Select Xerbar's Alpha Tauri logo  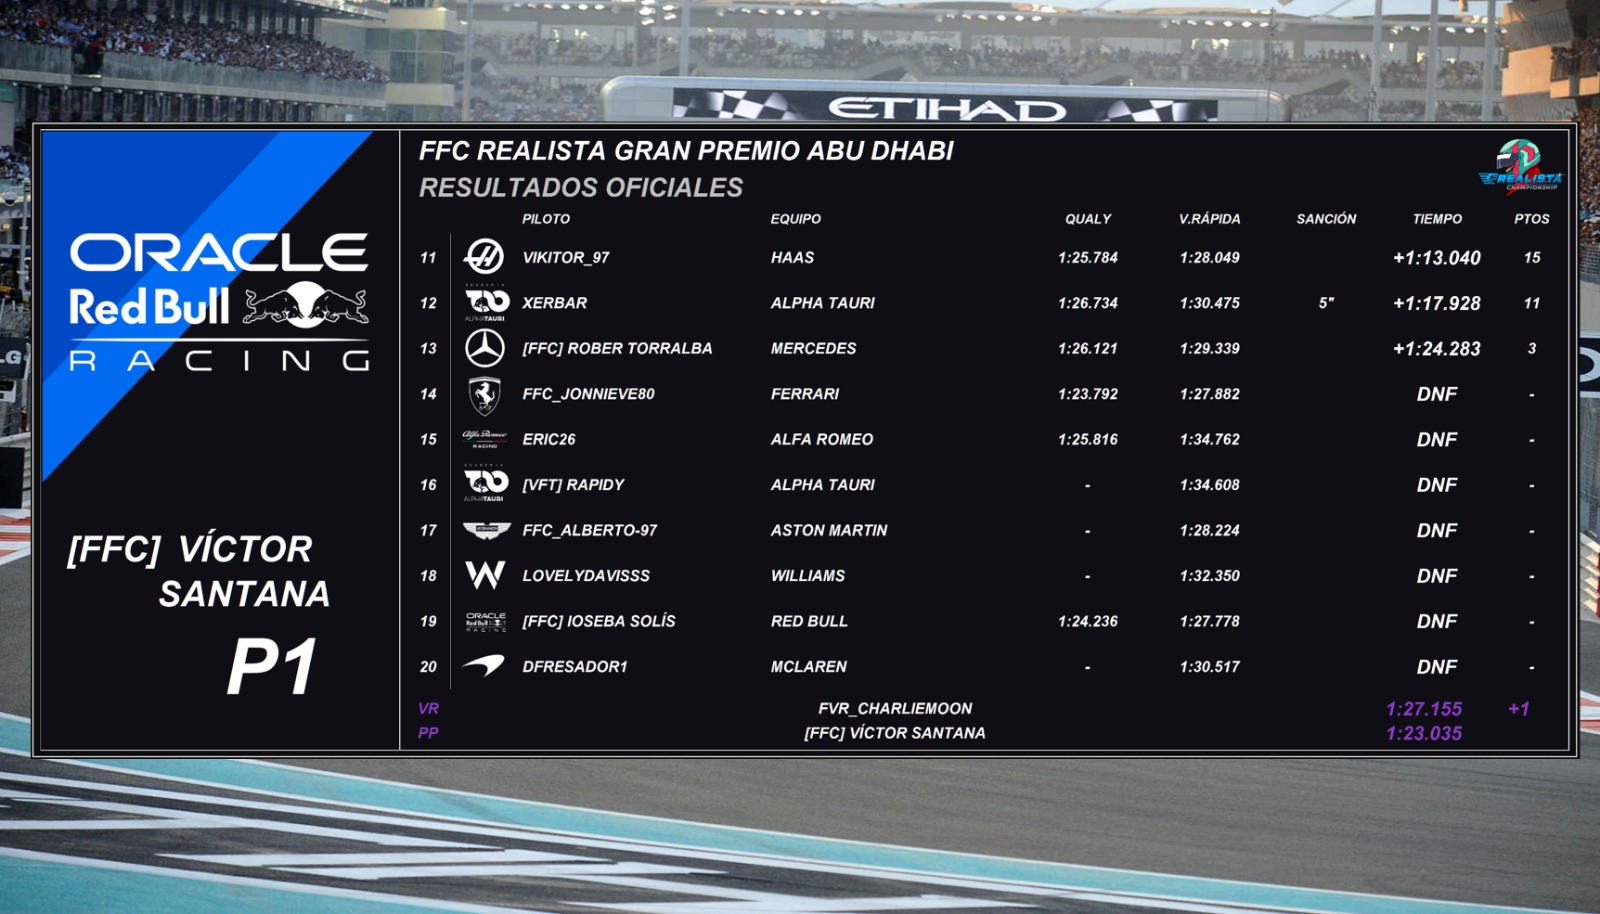486,302
